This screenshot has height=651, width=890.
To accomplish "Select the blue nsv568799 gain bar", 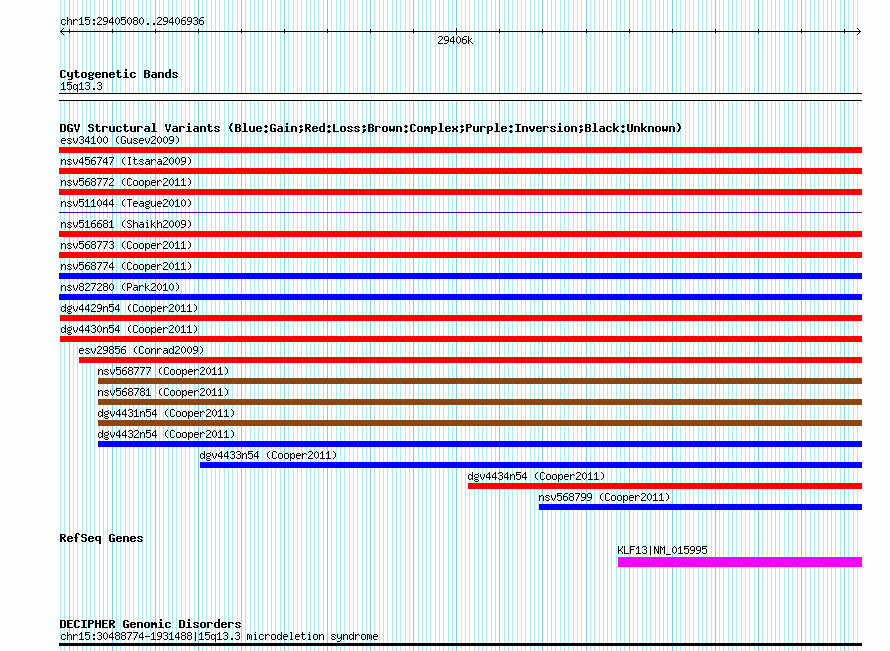I will (x=700, y=507).
